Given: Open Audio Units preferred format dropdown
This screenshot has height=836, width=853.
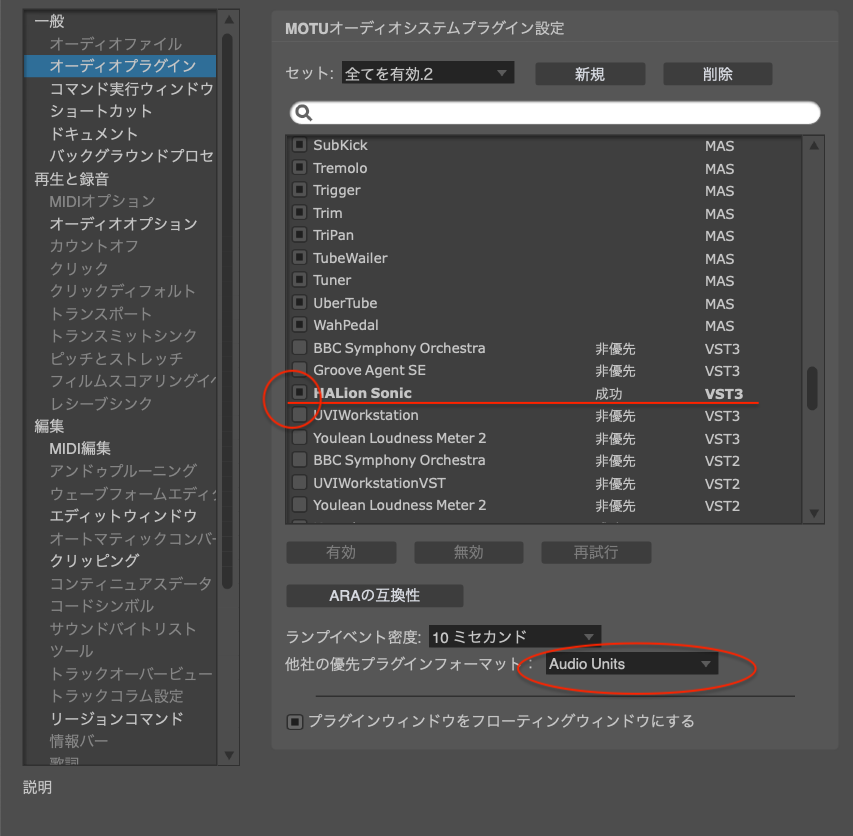Looking at the screenshot, I should pyautogui.click(x=630, y=664).
